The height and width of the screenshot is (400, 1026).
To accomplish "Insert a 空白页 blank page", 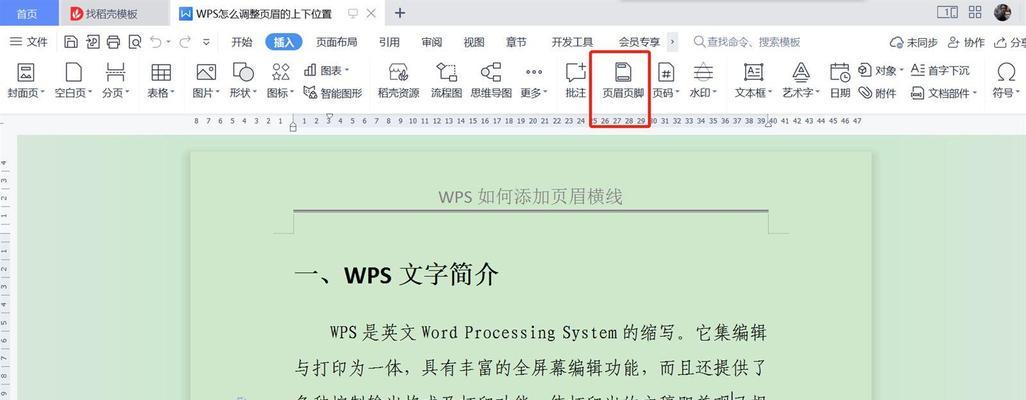I will (x=73, y=81).
